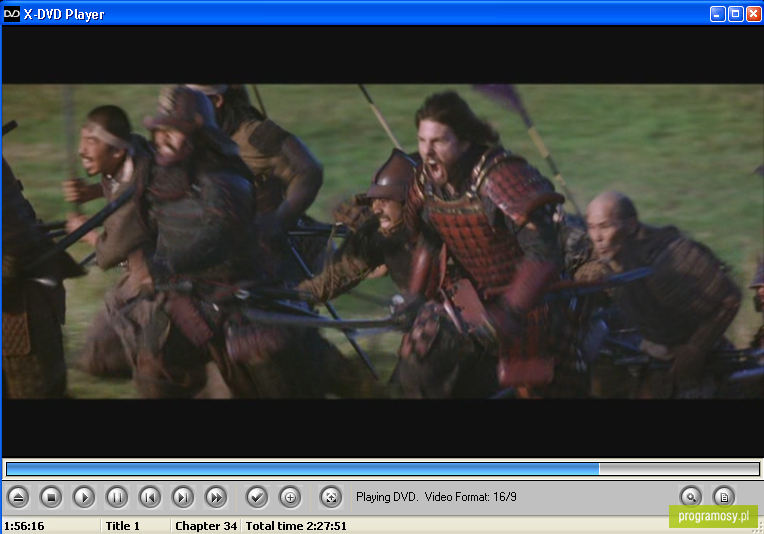Click the checkmark icon button
Viewport: 764px width, 534px height.
[x=257, y=497]
